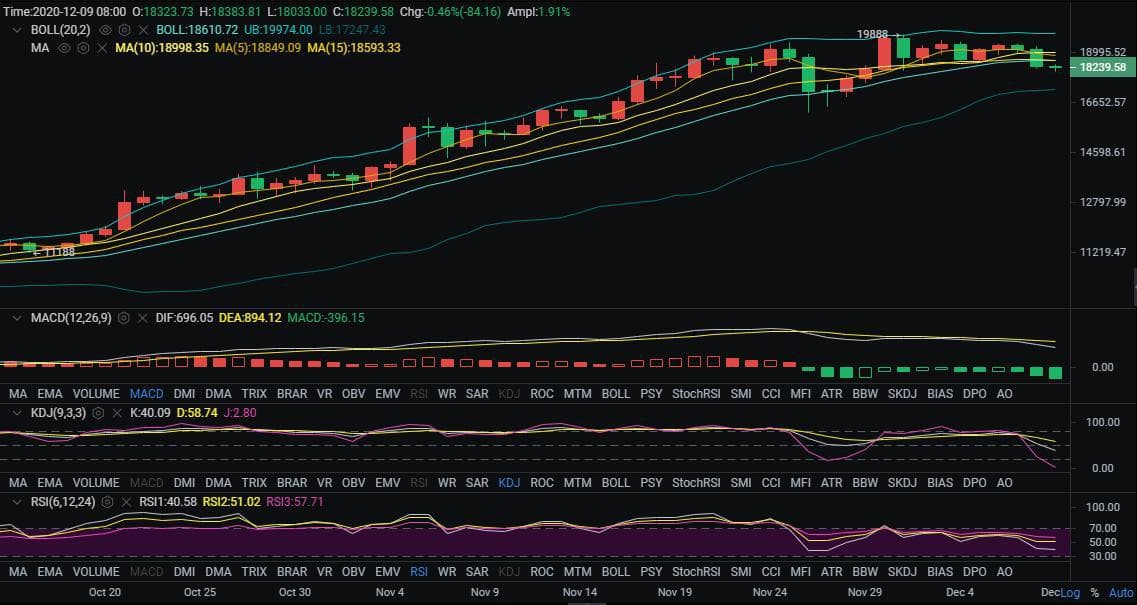The image size is (1137, 605).
Task: Collapse the KDJ panel chevron
Action: [x=17, y=412]
